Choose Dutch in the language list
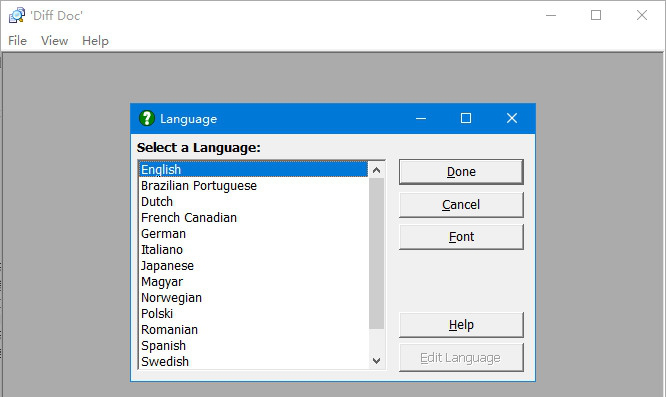 click(157, 202)
